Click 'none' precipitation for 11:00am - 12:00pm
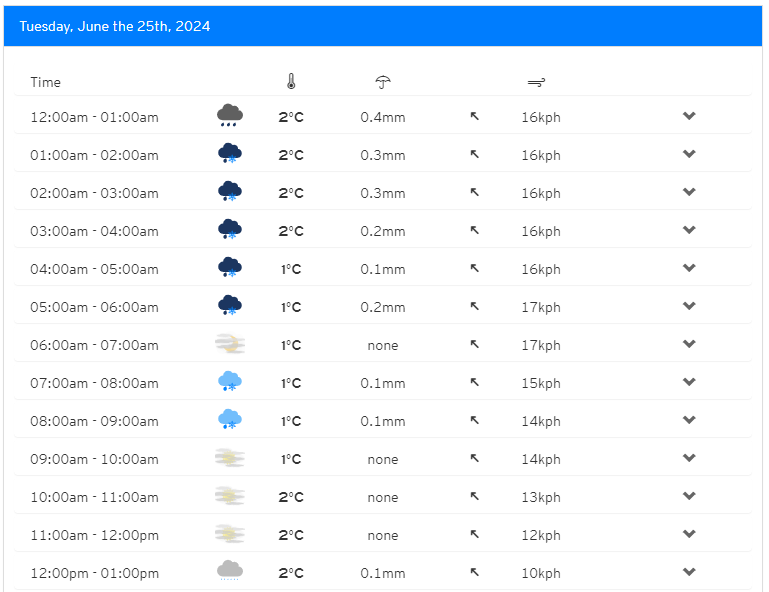The image size is (769, 592). tap(383, 535)
